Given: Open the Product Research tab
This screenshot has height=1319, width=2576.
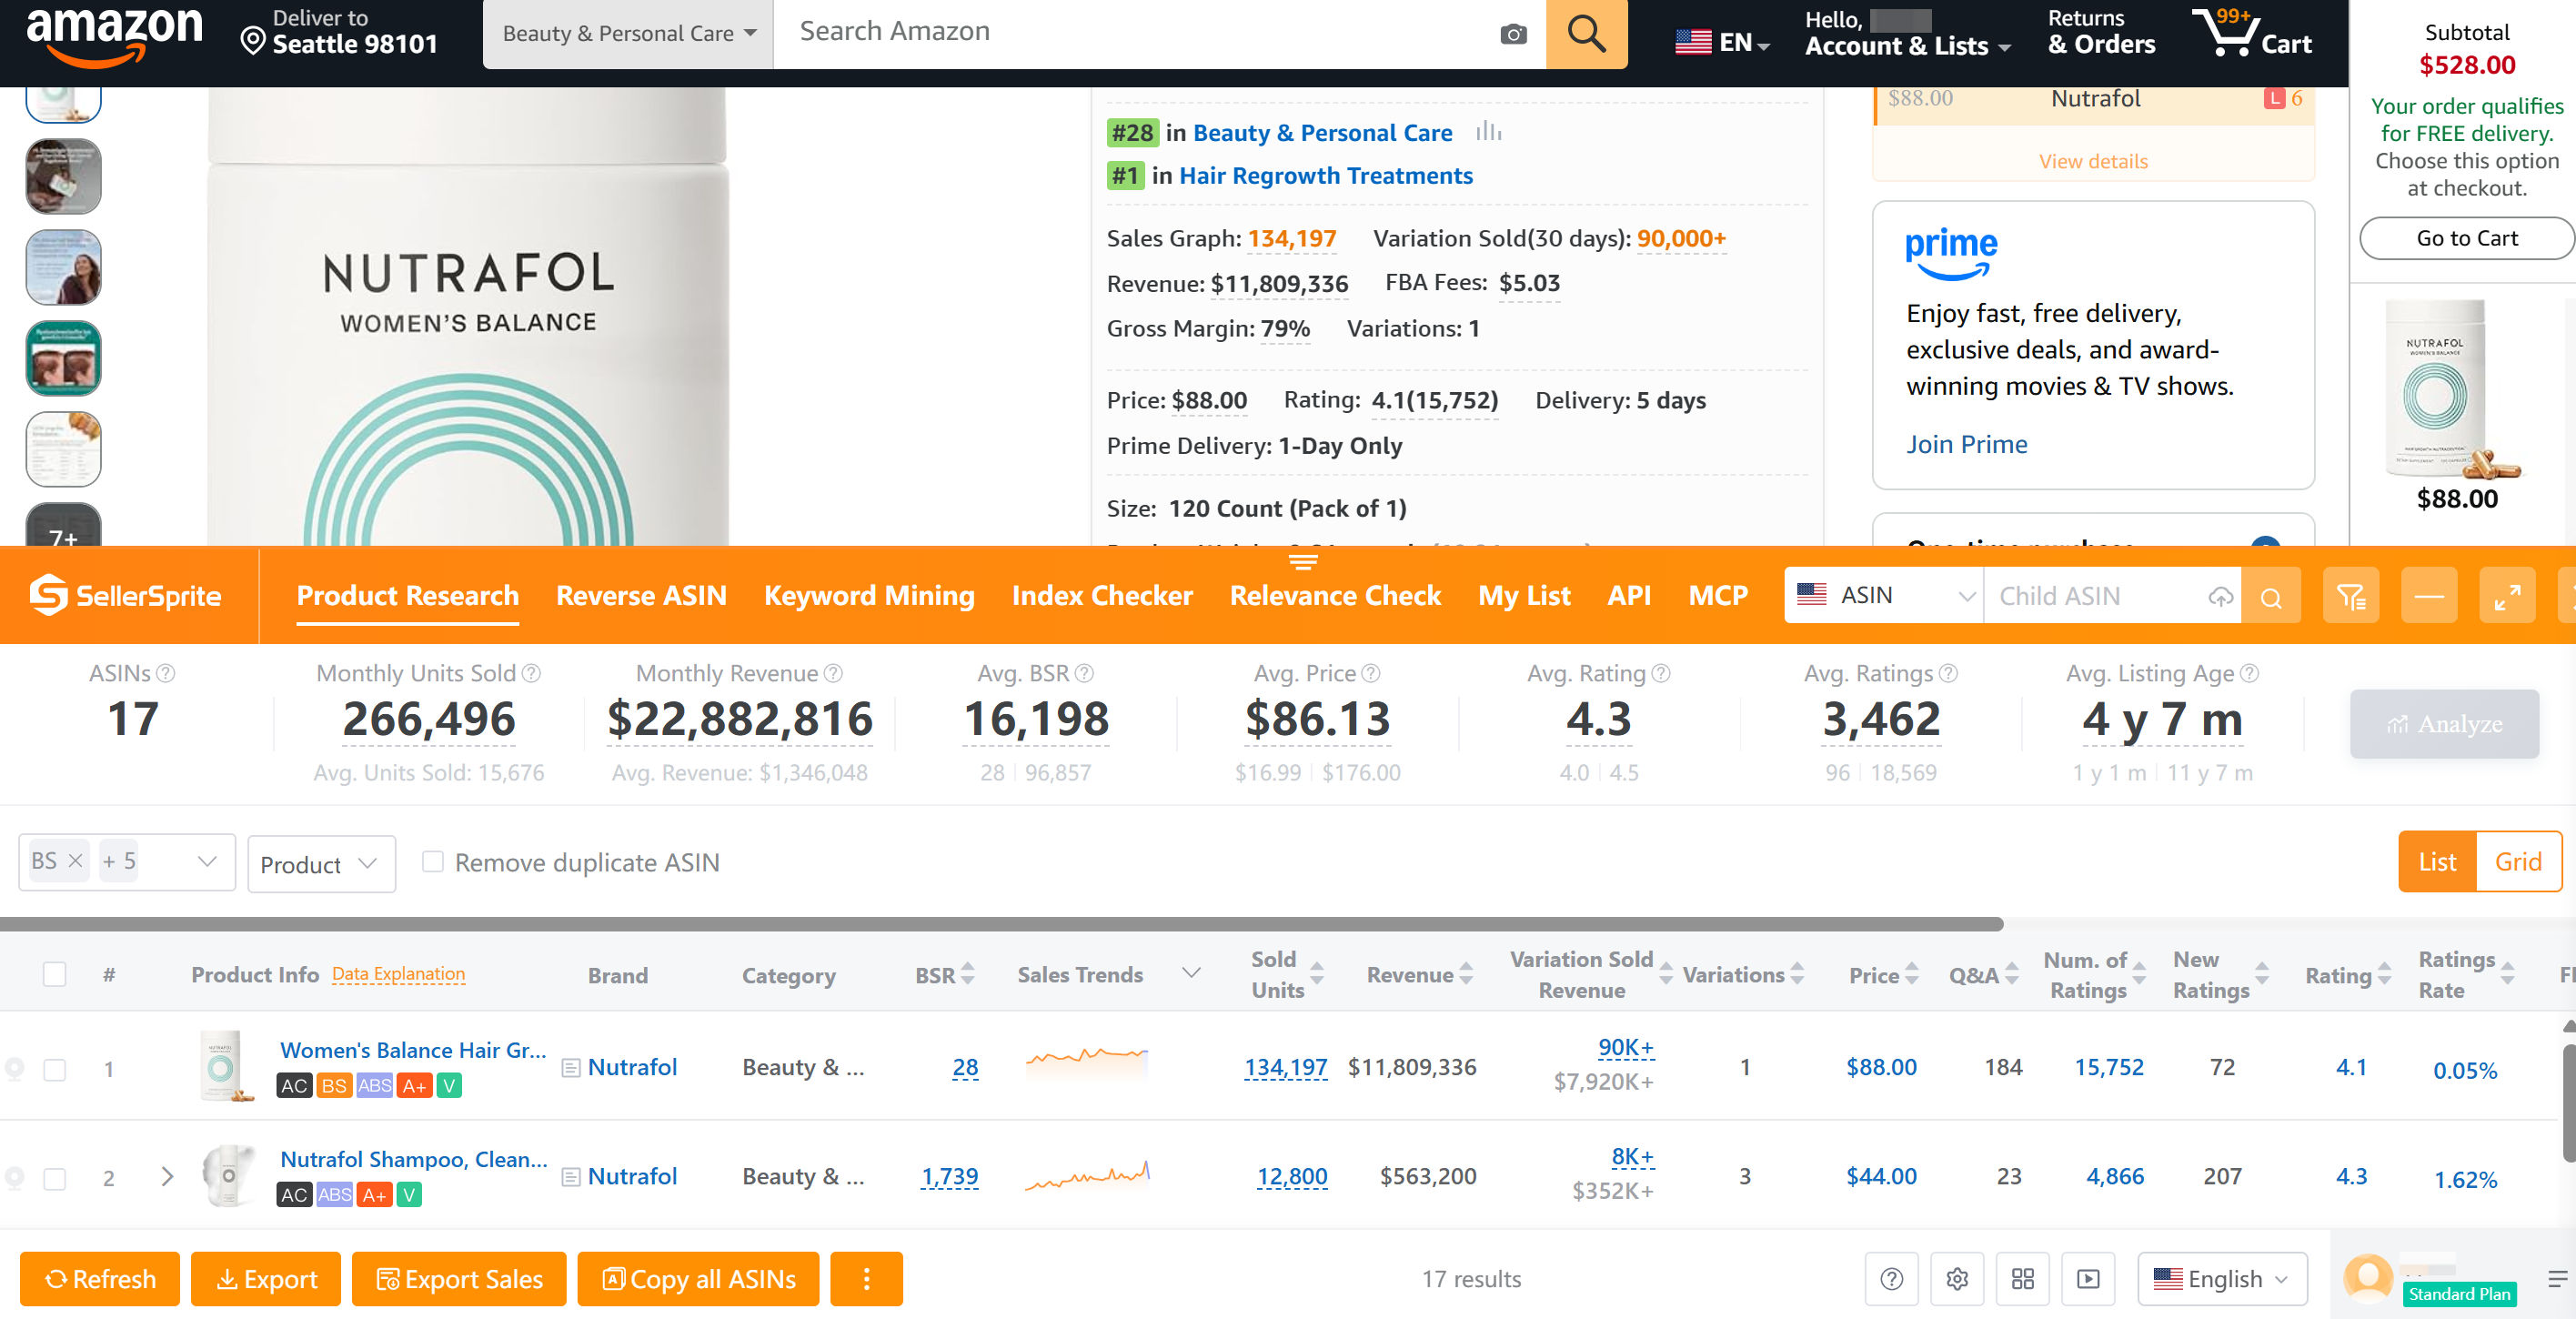Looking at the screenshot, I should tap(407, 596).
